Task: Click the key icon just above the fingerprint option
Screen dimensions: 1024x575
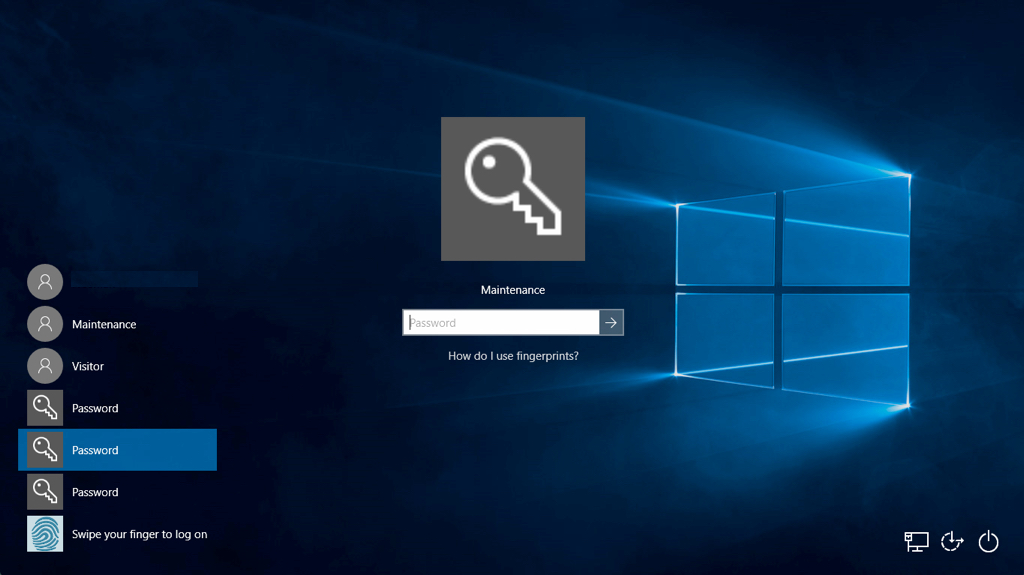Action: 45,492
